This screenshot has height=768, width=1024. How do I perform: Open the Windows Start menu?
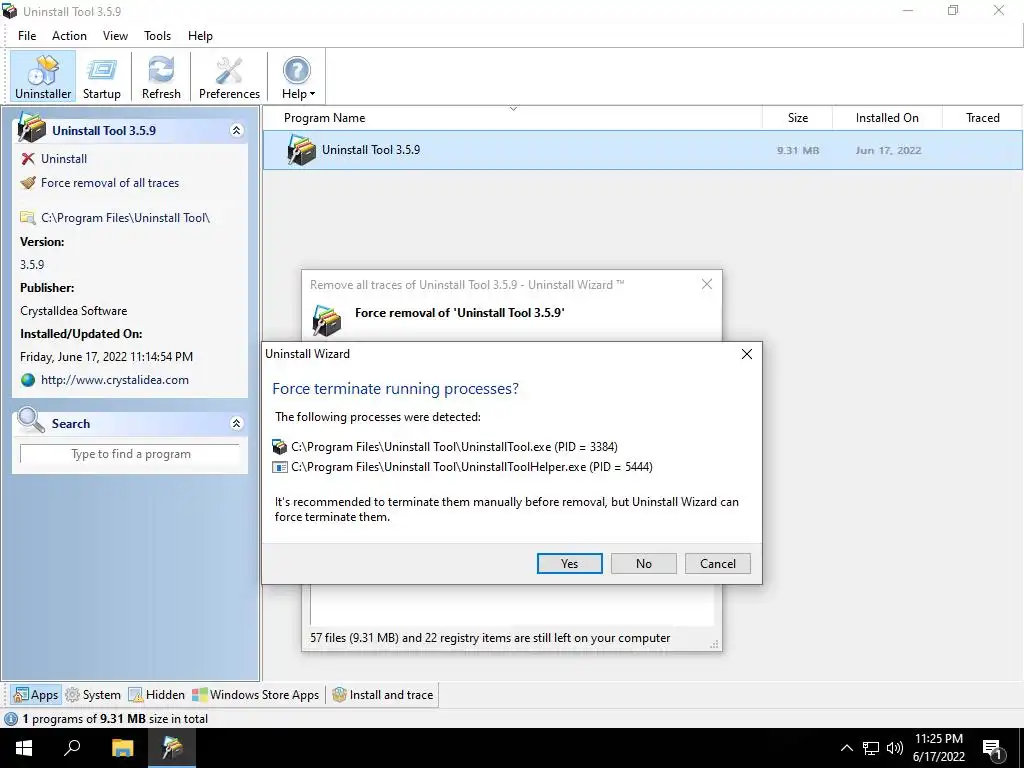point(24,748)
